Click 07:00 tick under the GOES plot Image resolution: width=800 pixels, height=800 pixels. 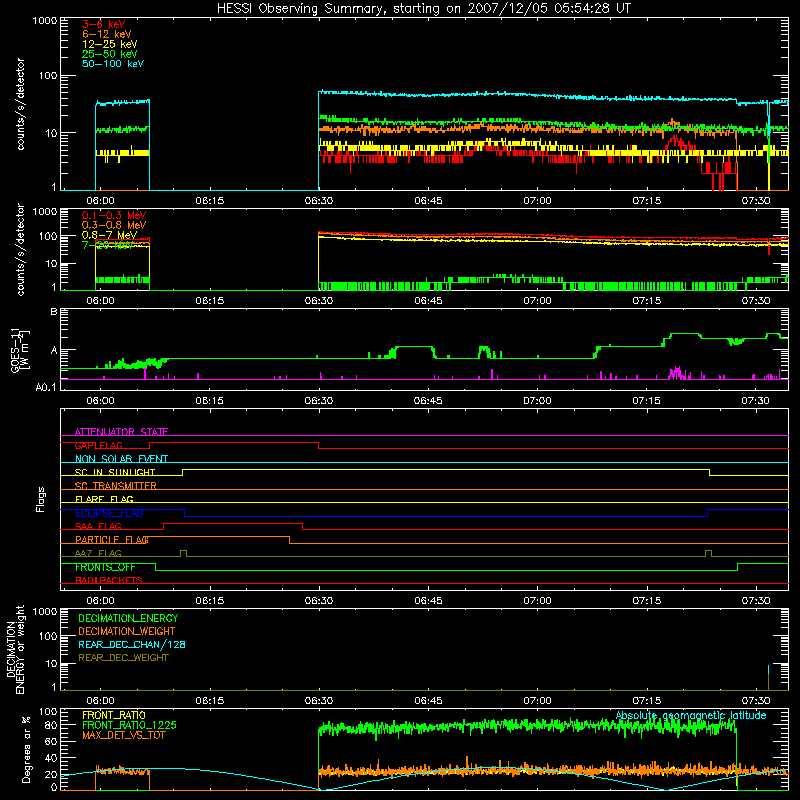(x=537, y=401)
